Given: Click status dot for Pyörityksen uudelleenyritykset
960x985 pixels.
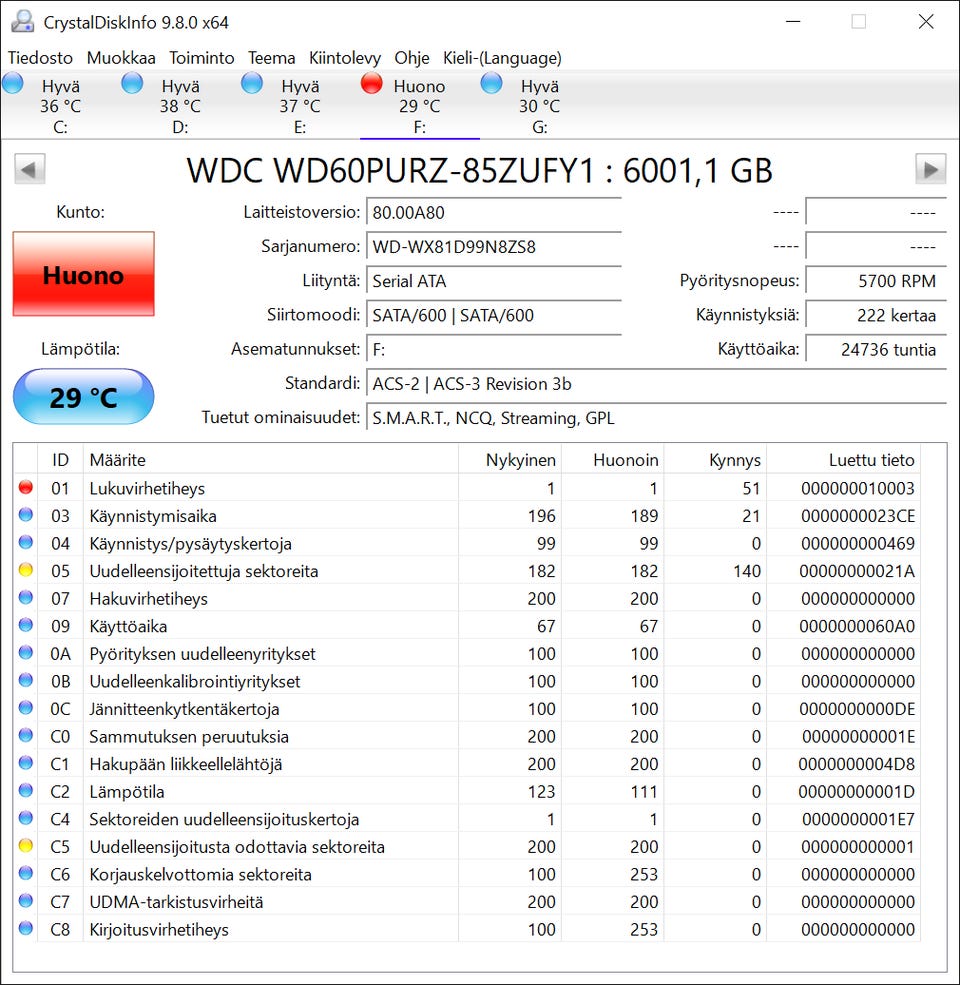Looking at the screenshot, I should pyautogui.click(x=26, y=653).
